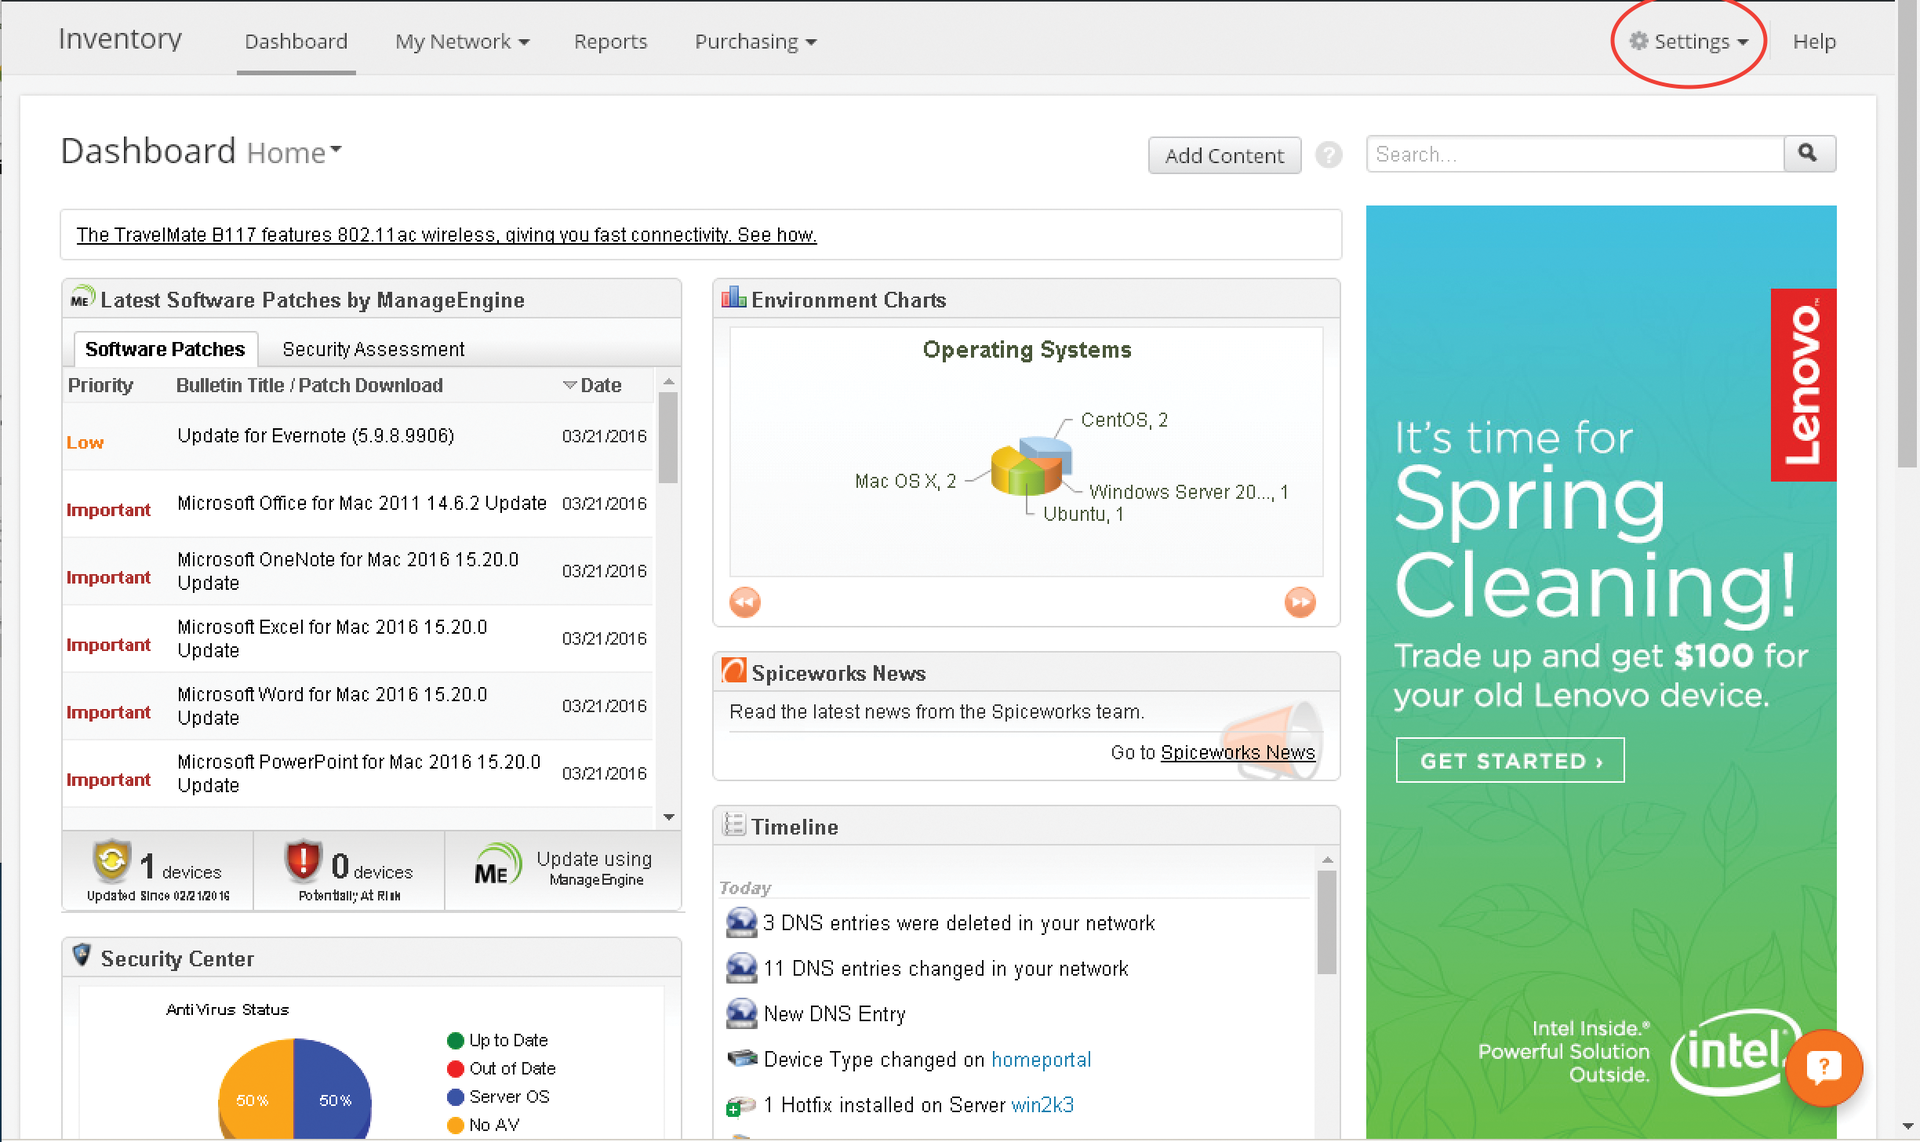Click the search magnifier button
Image resolution: width=1920 pixels, height=1142 pixels.
click(1808, 153)
